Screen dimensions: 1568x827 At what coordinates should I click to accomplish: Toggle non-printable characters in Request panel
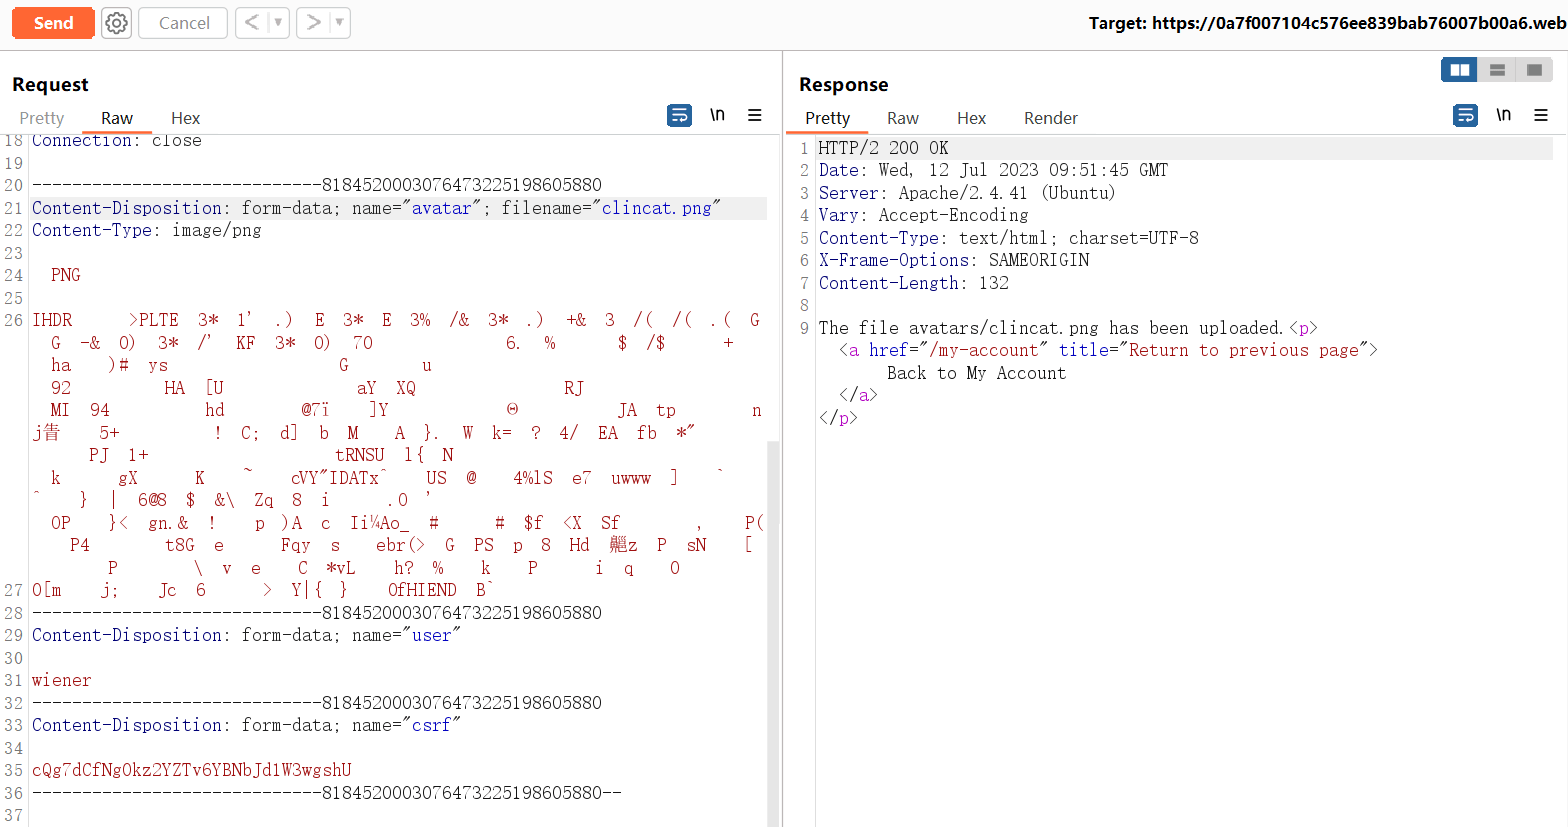tap(717, 116)
